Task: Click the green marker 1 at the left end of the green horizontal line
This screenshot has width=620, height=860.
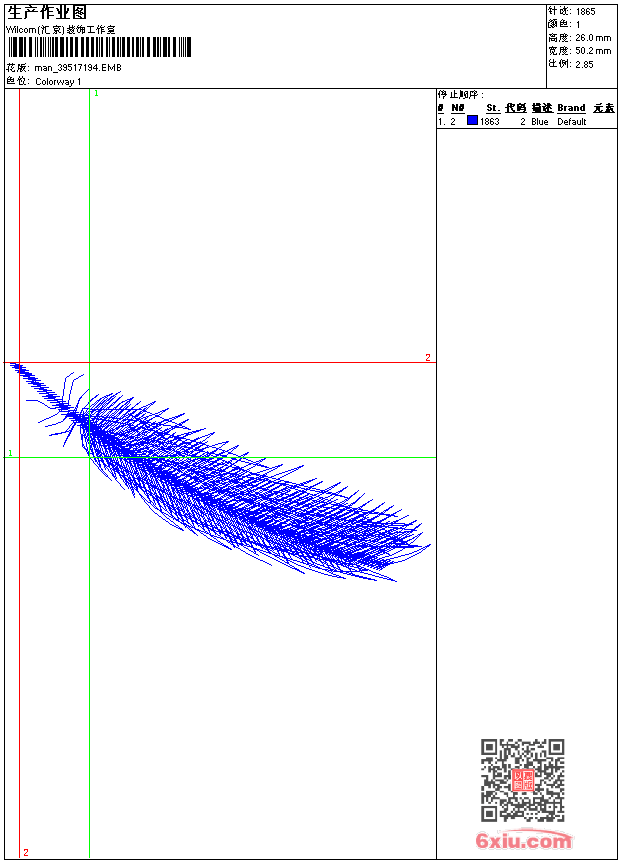Action: 10,453
